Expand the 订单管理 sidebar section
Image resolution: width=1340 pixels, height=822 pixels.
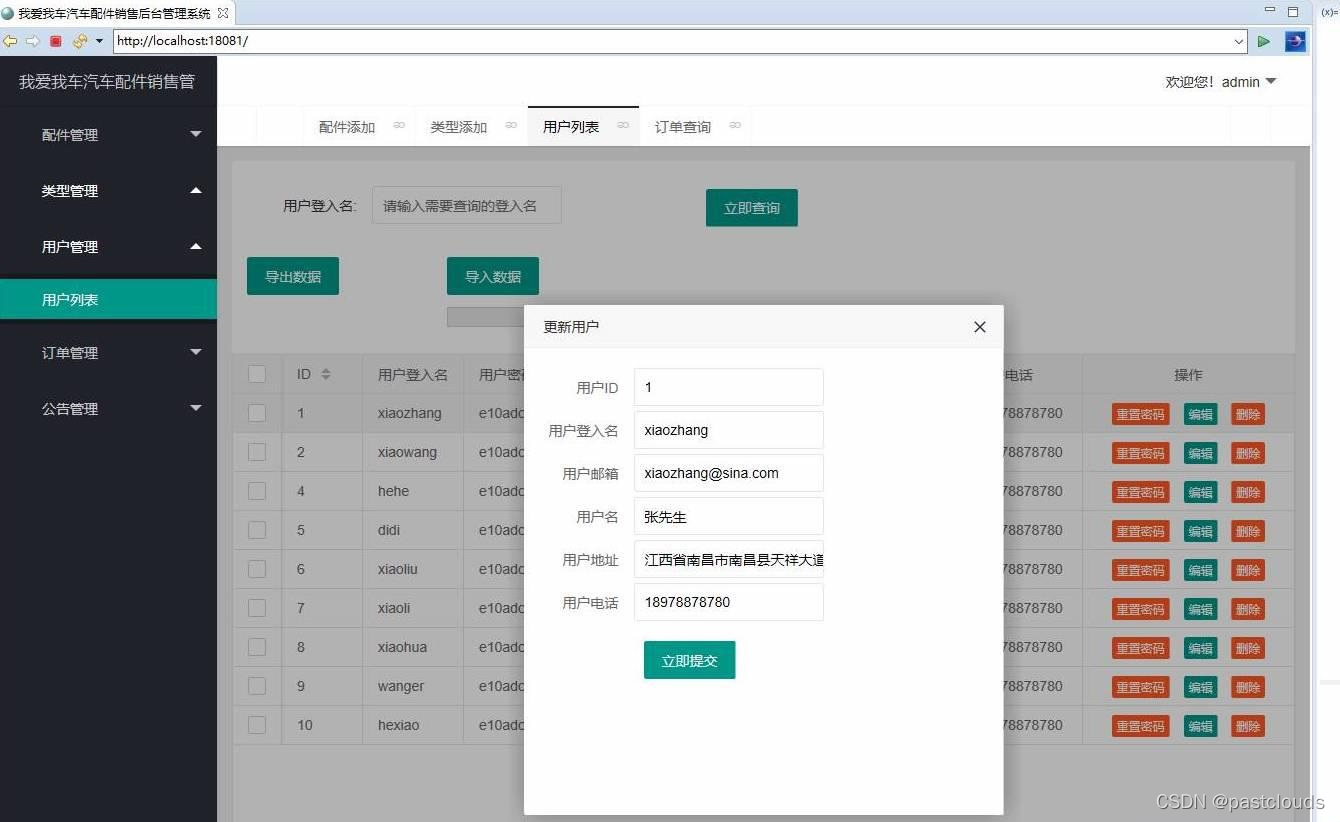pyautogui.click(x=108, y=352)
